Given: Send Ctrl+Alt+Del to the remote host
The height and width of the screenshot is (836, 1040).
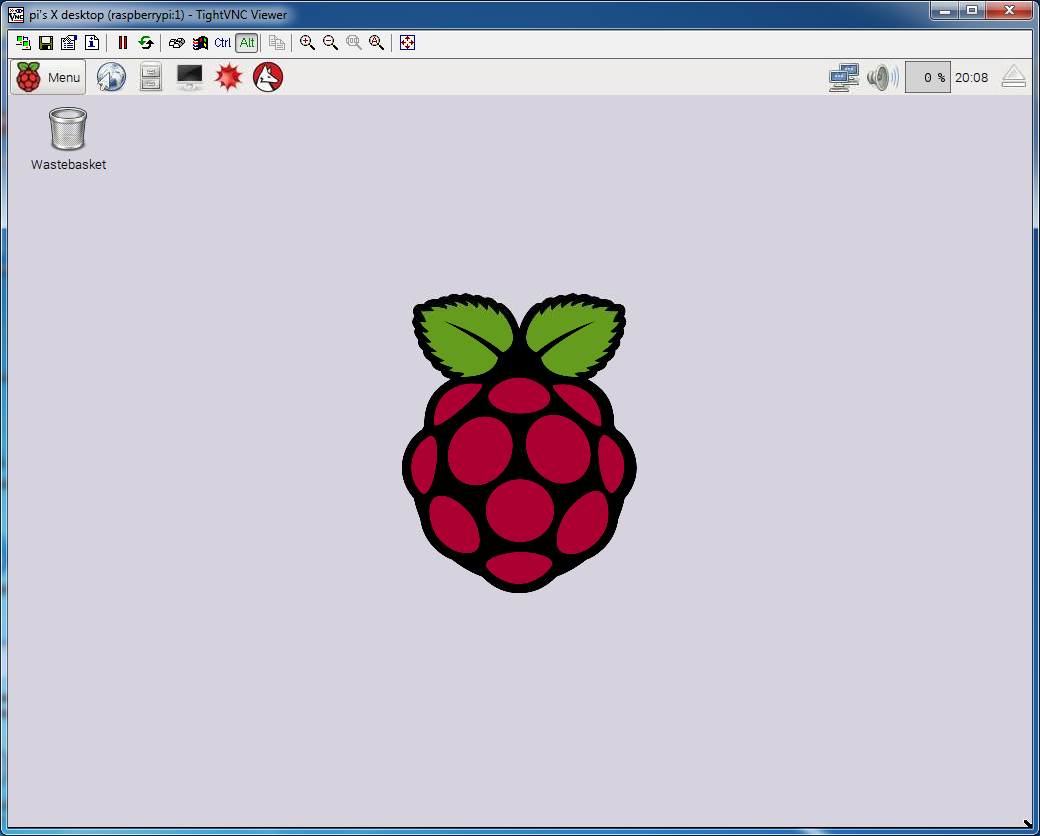Looking at the screenshot, I should pyautogui.click(x=176, y=43).
